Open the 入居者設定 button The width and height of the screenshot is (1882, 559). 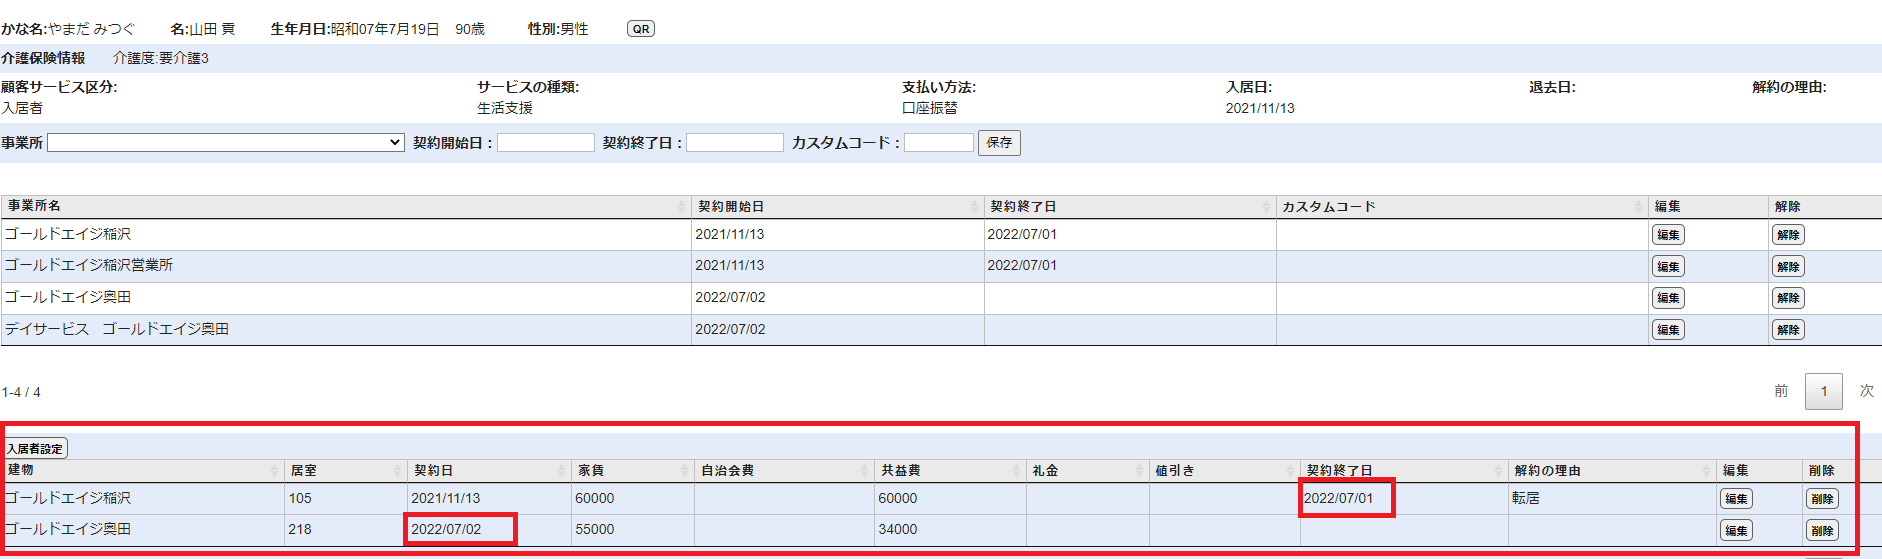[35, 449]
